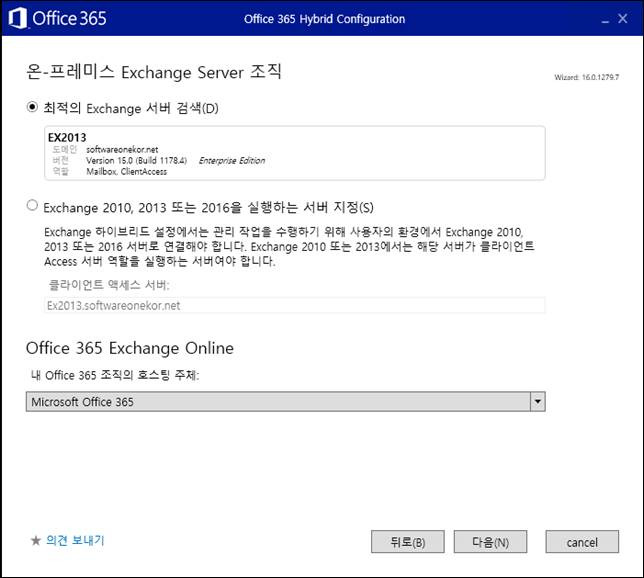Go back with 뒤로(B) button
This screenshot has width=644, height=578.
407,542
